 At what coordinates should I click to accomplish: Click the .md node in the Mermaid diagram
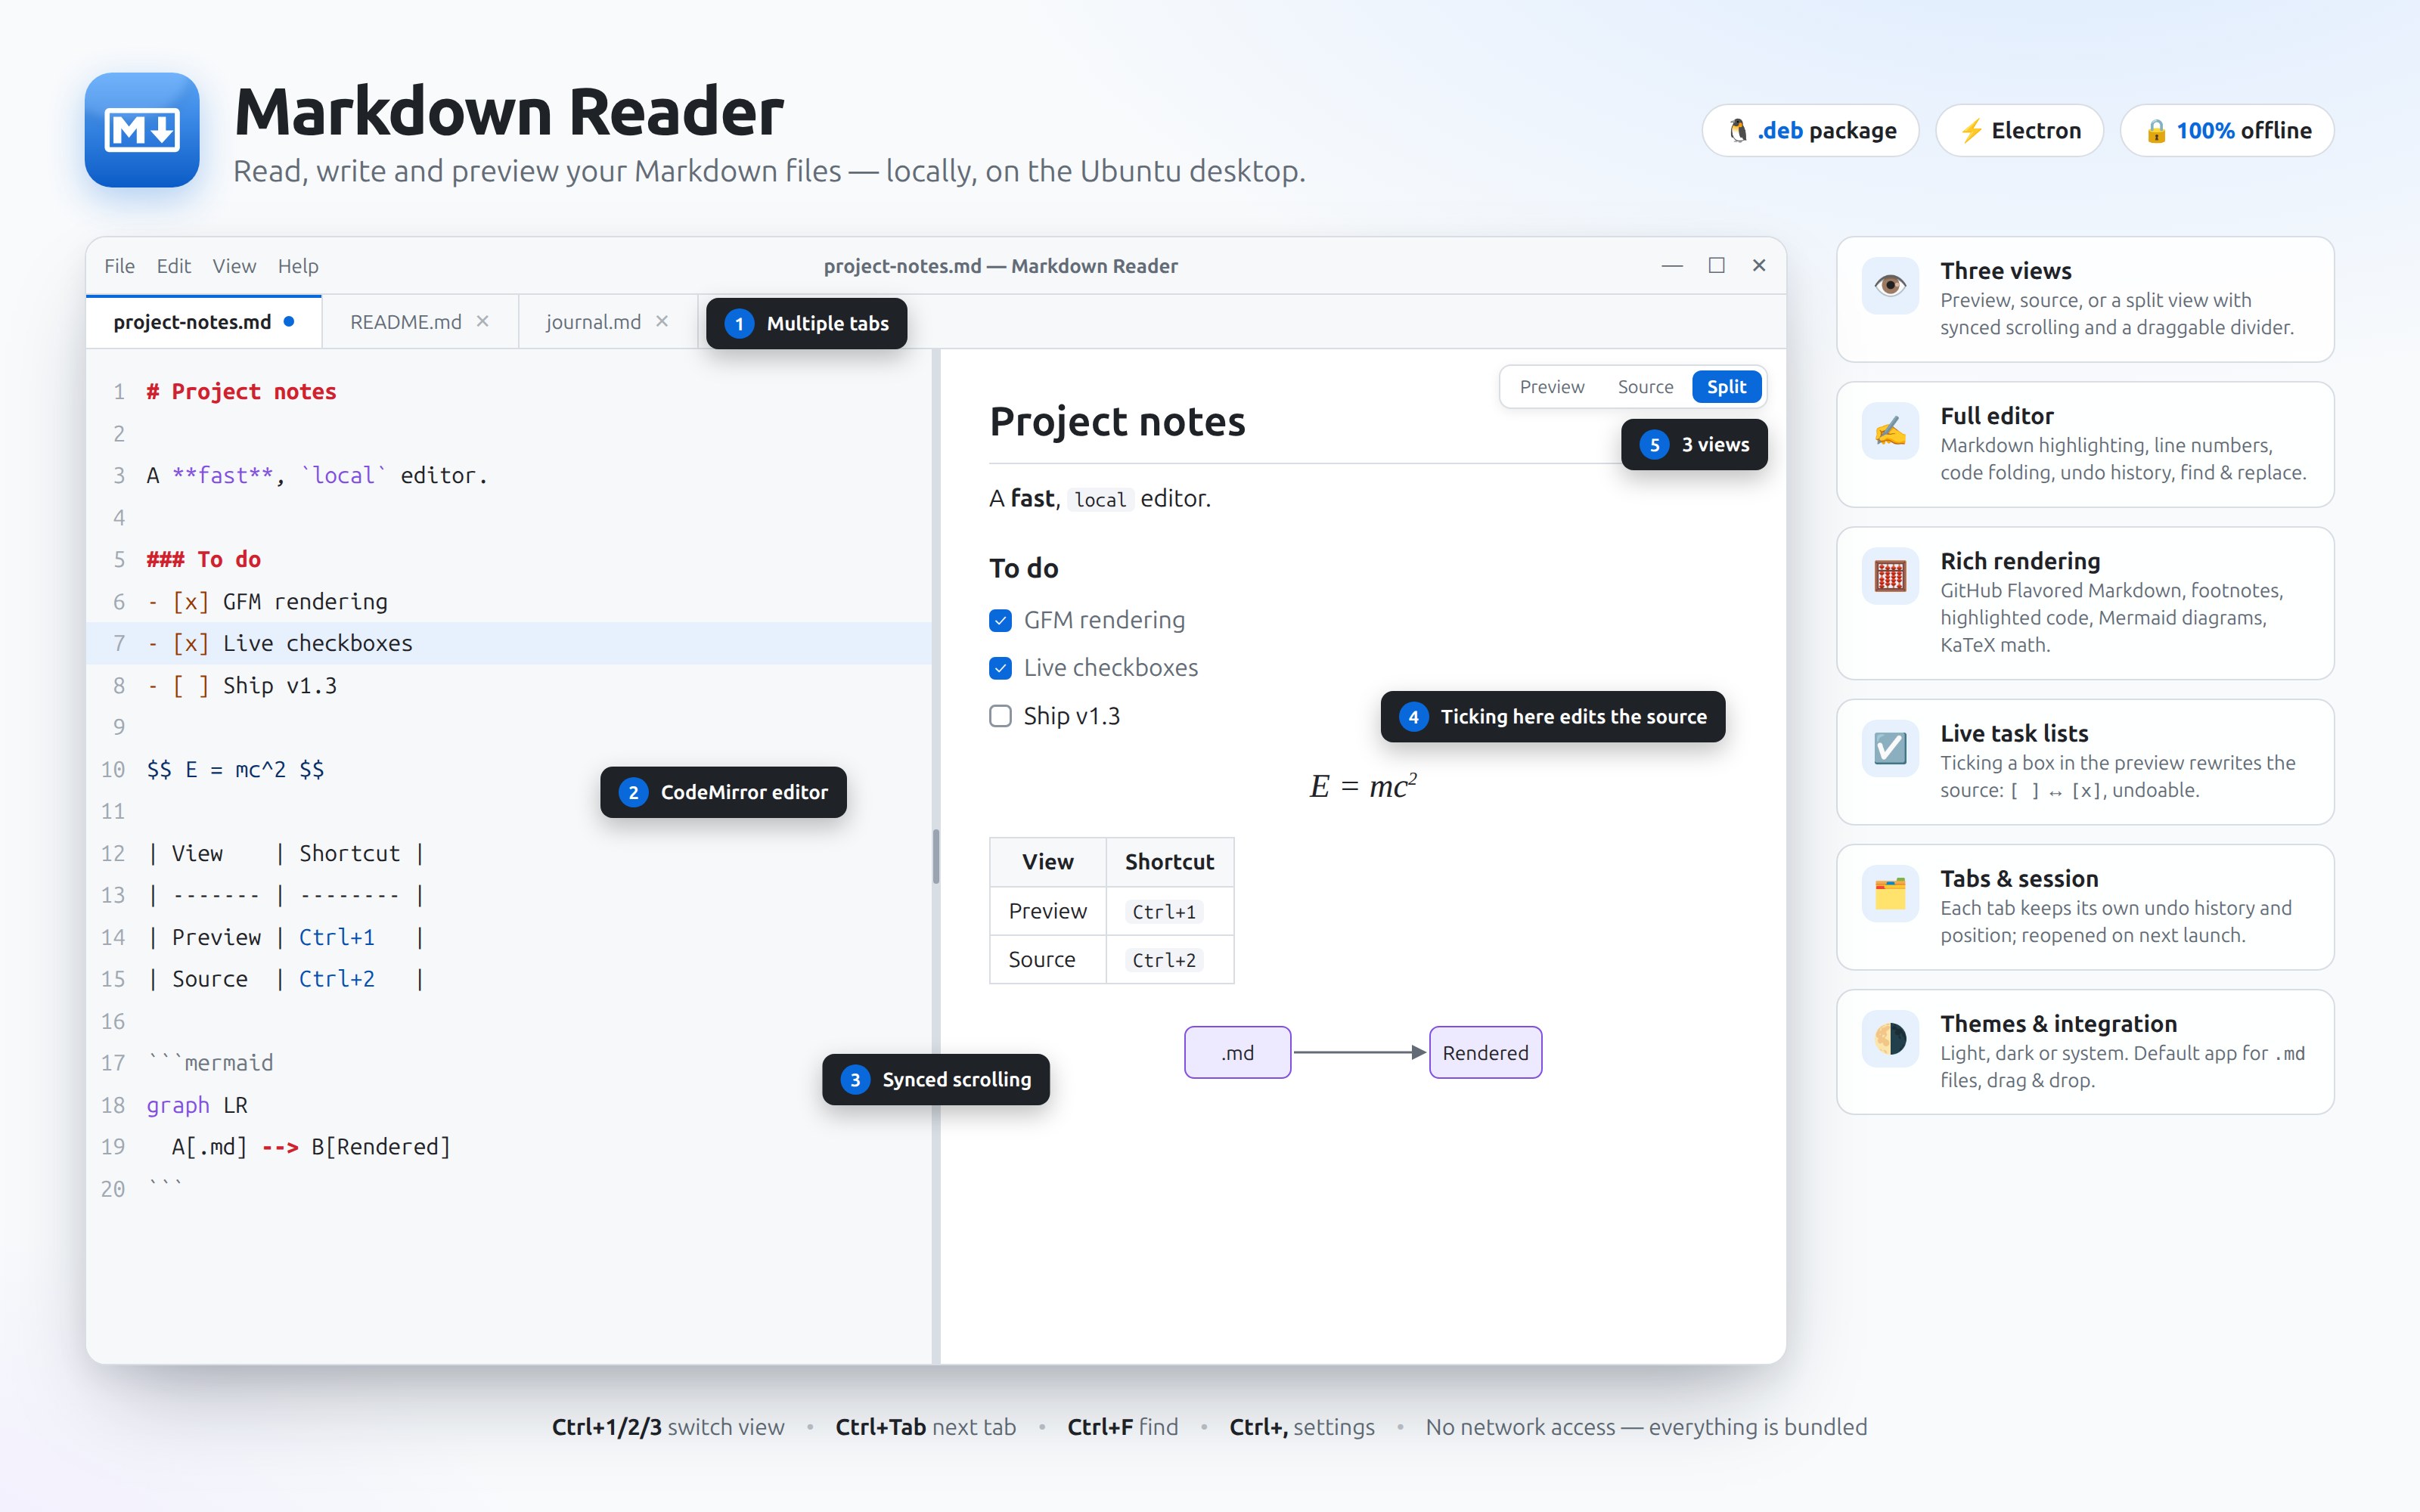tap(1237, 1052)
